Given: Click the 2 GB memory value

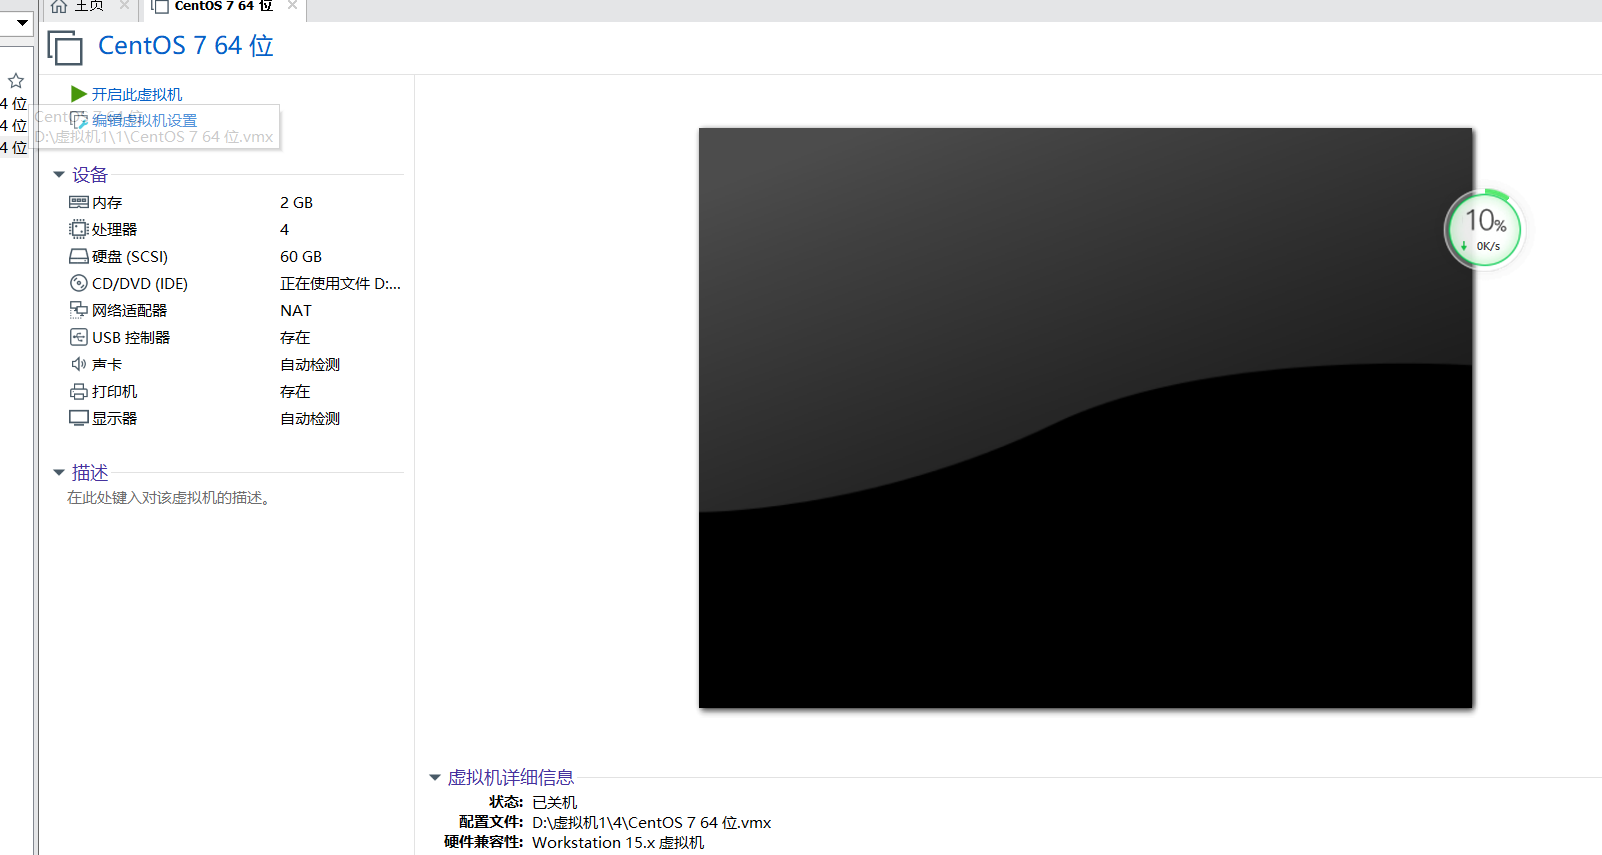Looking at the screenshot, I should (x=297, y=202).
